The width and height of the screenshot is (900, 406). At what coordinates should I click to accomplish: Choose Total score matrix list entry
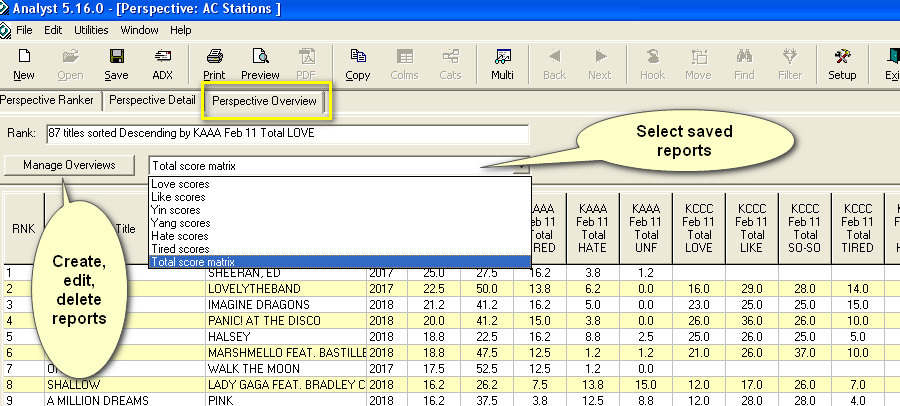(340, 262)
